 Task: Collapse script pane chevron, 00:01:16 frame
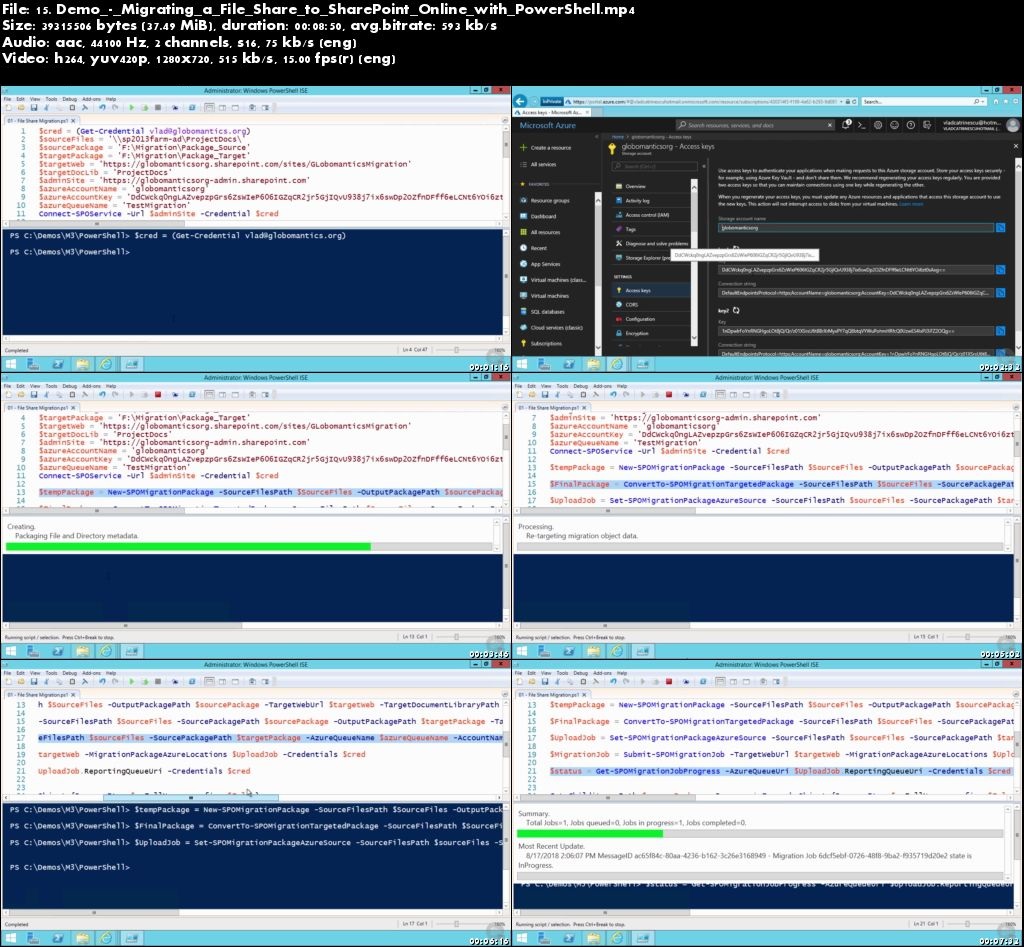[x=505, y=121]
